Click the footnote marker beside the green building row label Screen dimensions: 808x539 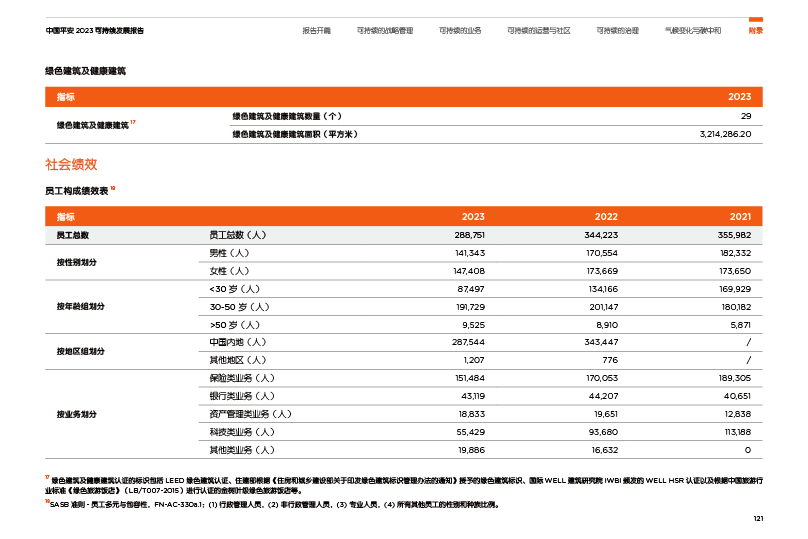point(134,122)
